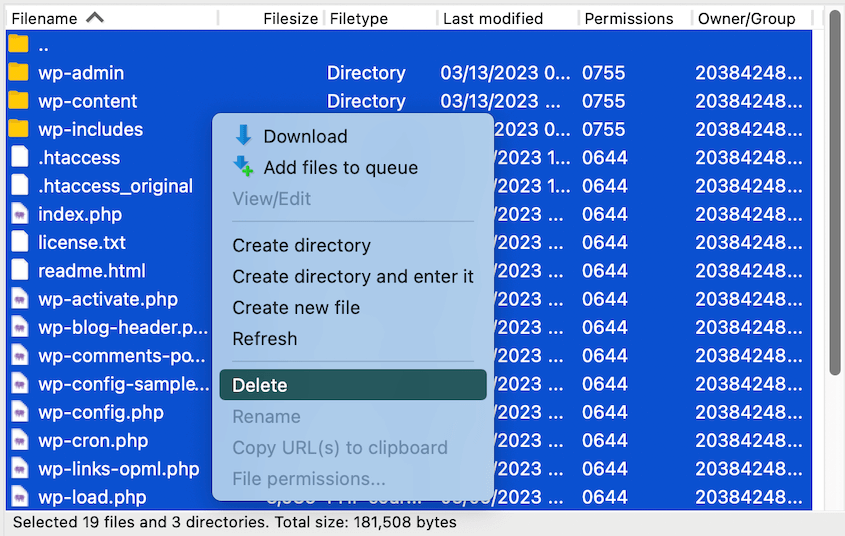Click the wp-config.php file icon

(20, 412)
